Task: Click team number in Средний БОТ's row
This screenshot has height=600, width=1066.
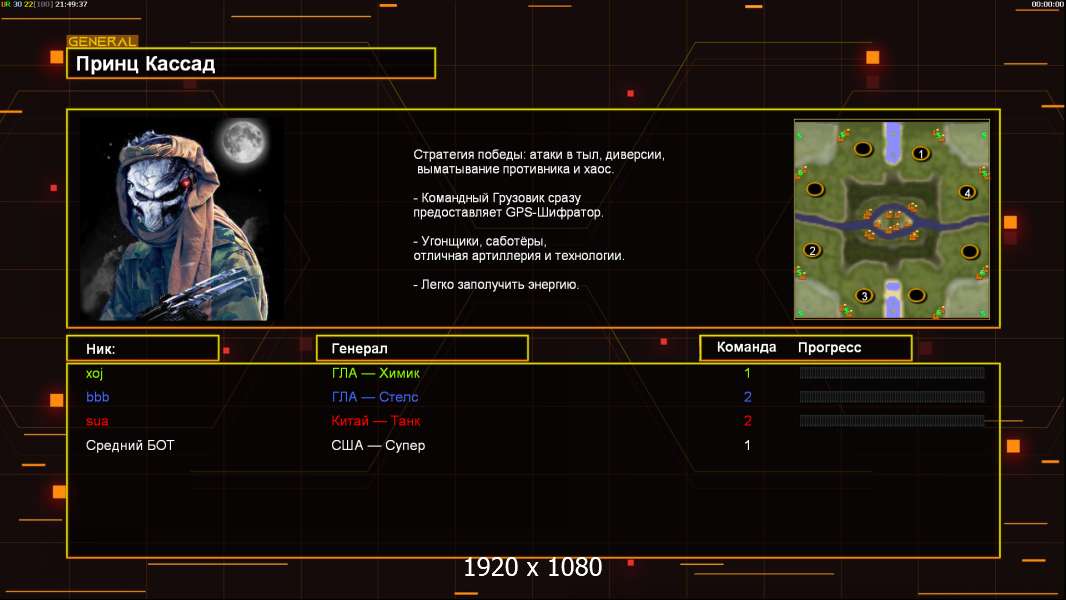Action: point(747,446)
